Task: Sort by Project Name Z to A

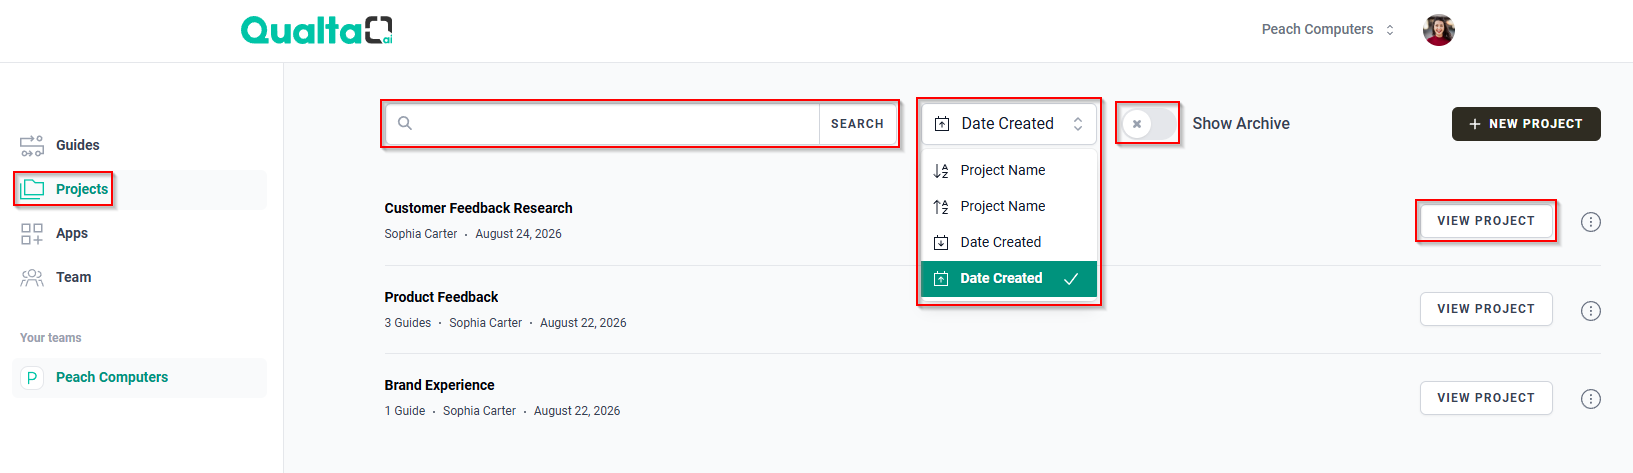Action: click(x=1009, y=207)
